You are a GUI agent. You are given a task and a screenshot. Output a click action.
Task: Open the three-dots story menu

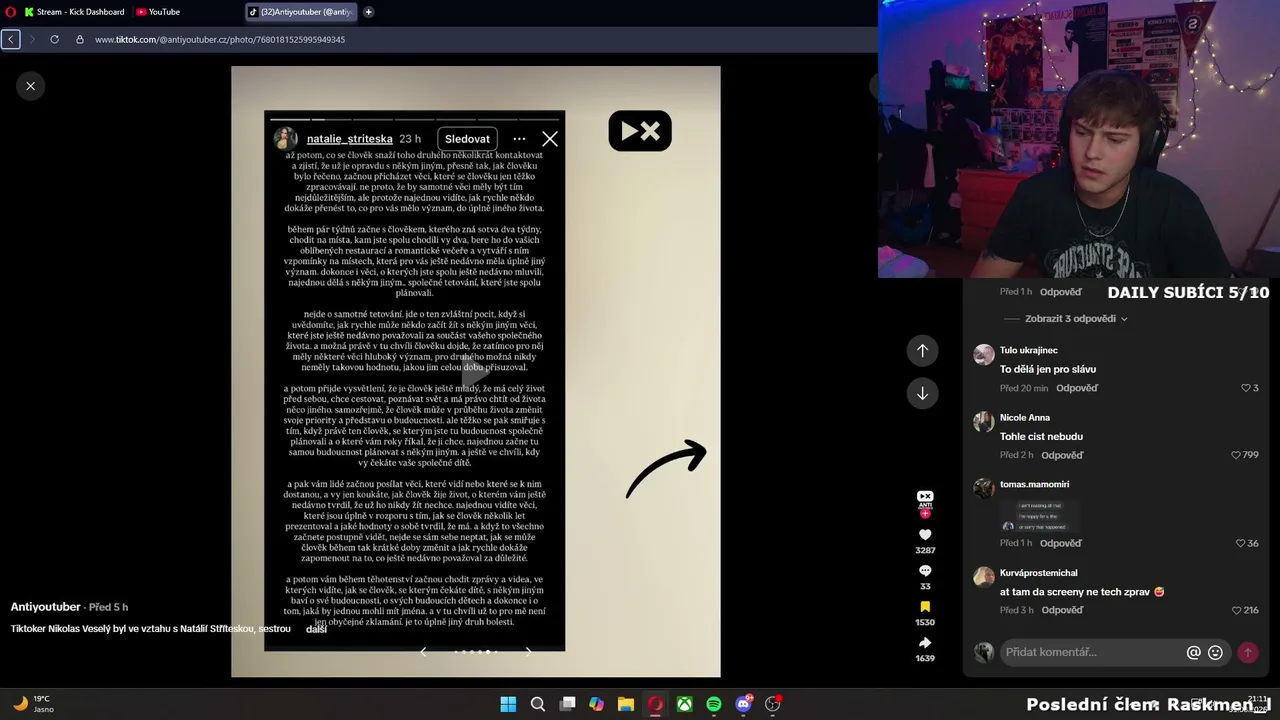[x=519, y=139]
